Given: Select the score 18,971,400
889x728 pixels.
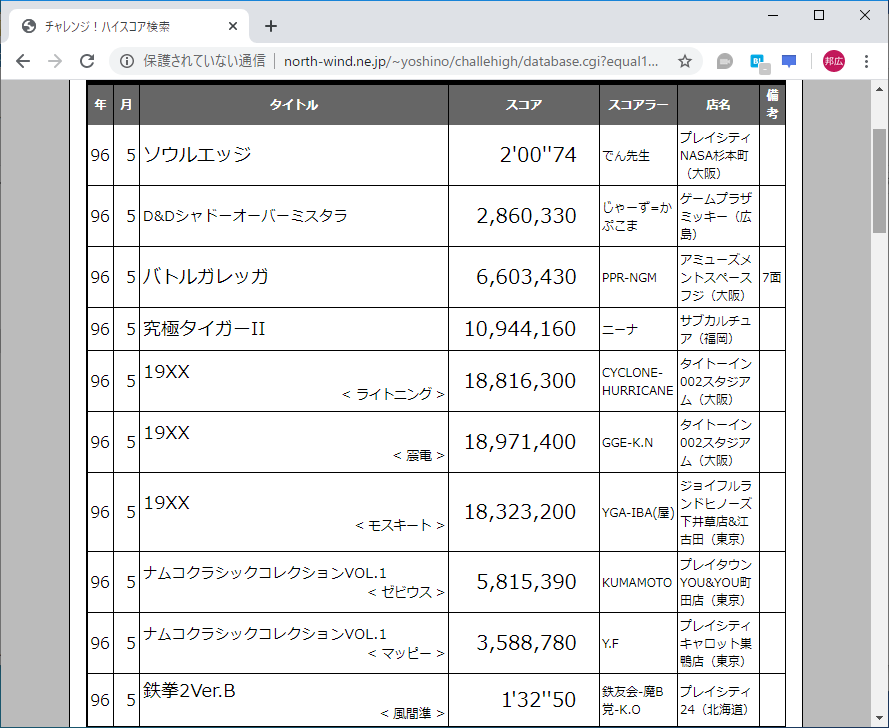Looking at the screenshot, I should tap(520, 442).
